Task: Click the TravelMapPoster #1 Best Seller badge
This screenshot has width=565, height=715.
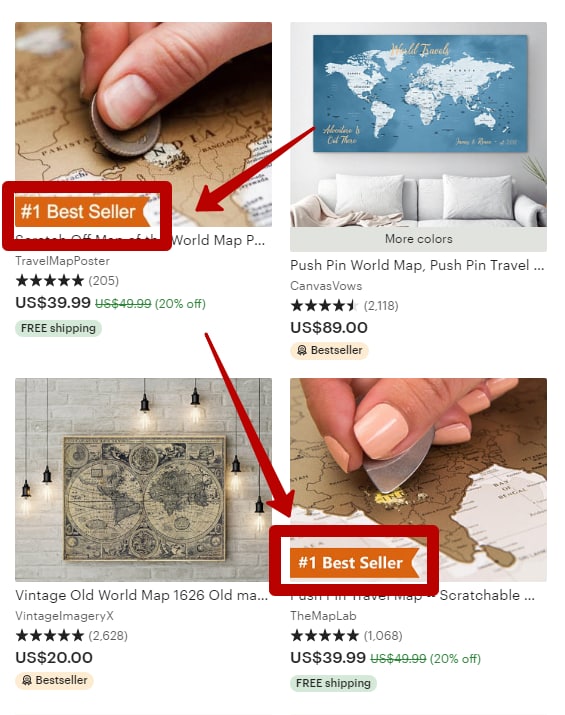Action: 83,212
